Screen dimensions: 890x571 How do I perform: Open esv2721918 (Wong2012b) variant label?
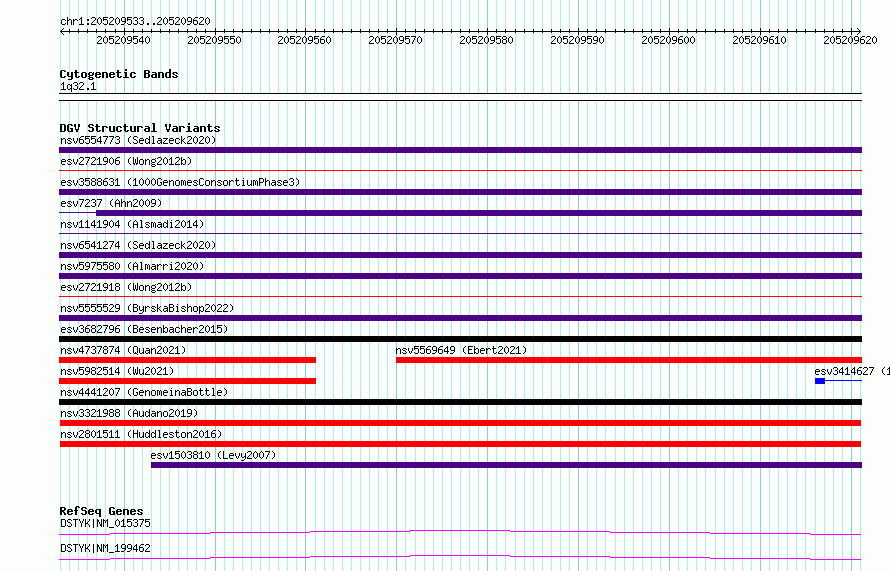(126, 287)
